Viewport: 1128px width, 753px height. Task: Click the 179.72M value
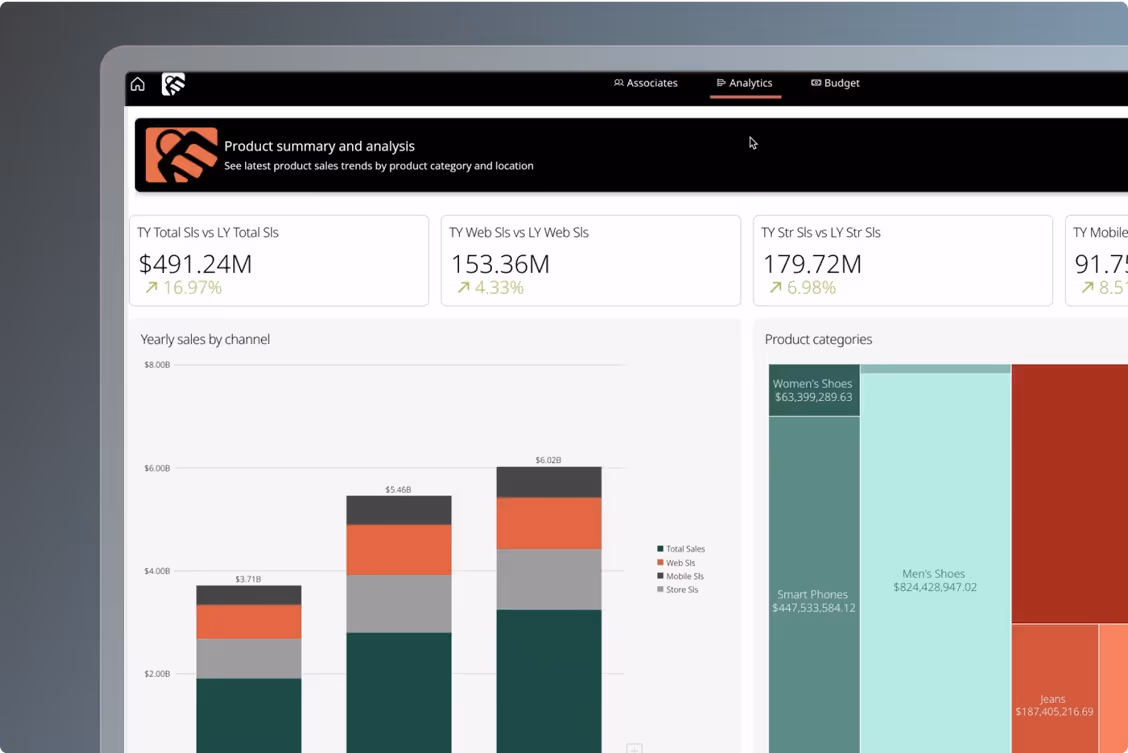(x=812, y=264)
